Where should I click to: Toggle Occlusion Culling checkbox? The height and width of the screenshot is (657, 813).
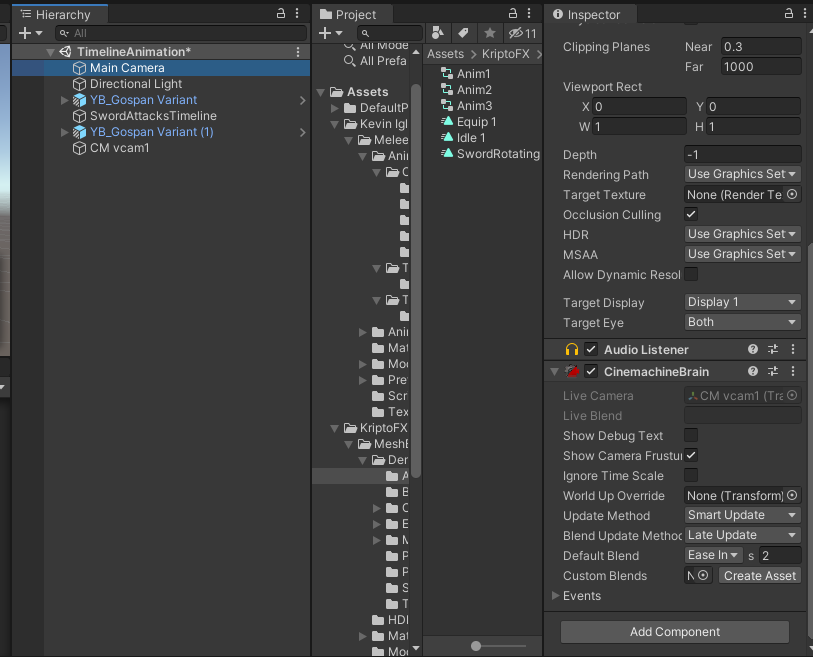tap(691, 214)
